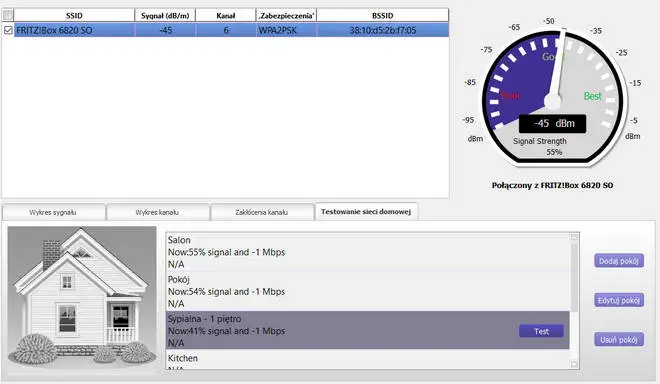Select Testowanie sieci domowej tab
The width and height of the screenshot is (660, 384).
[x=366, y=211]
